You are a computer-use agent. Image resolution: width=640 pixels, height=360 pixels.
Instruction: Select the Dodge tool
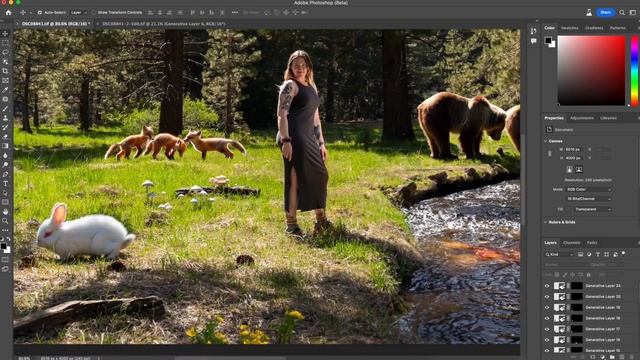point(5,165)
